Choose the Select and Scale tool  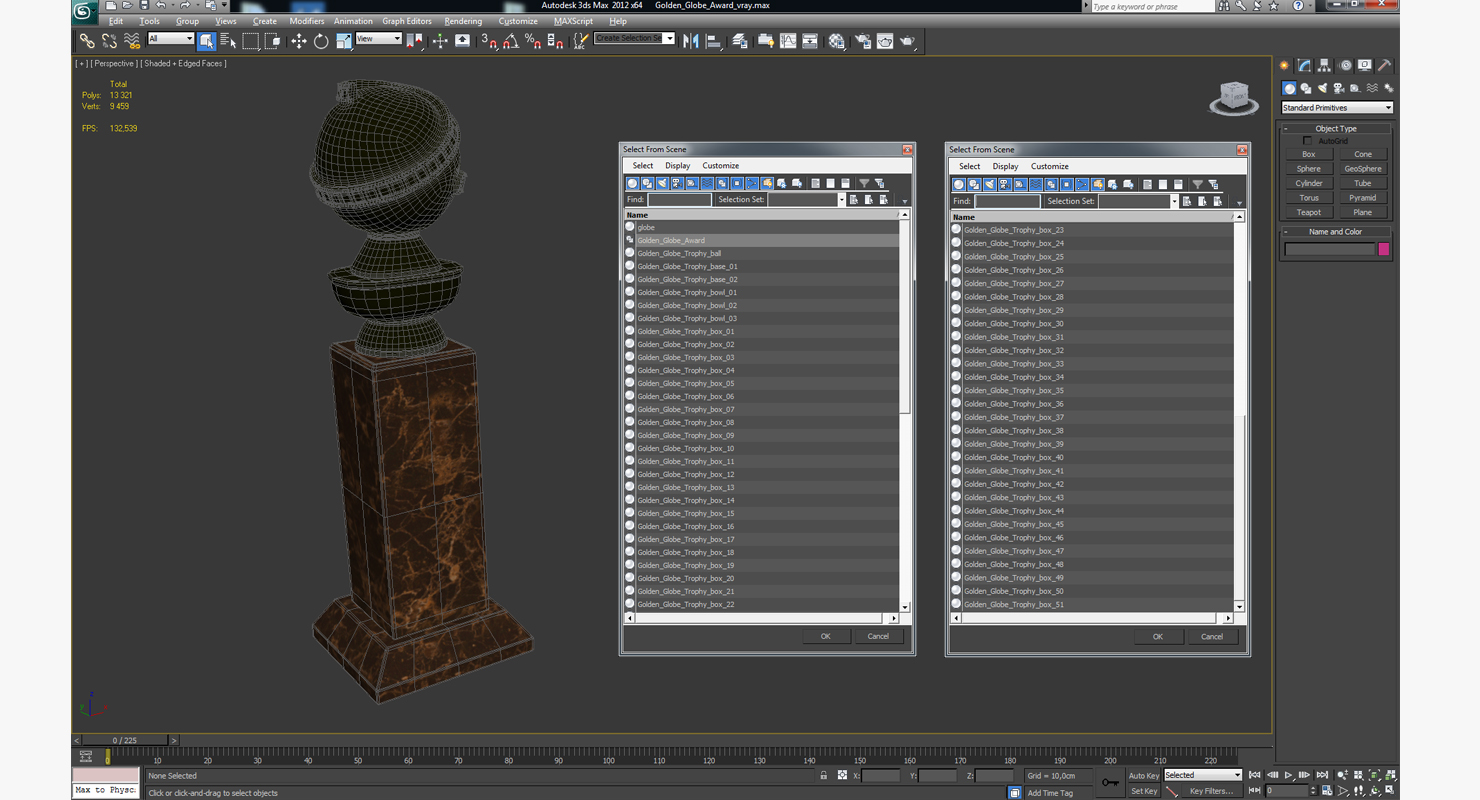344,41
